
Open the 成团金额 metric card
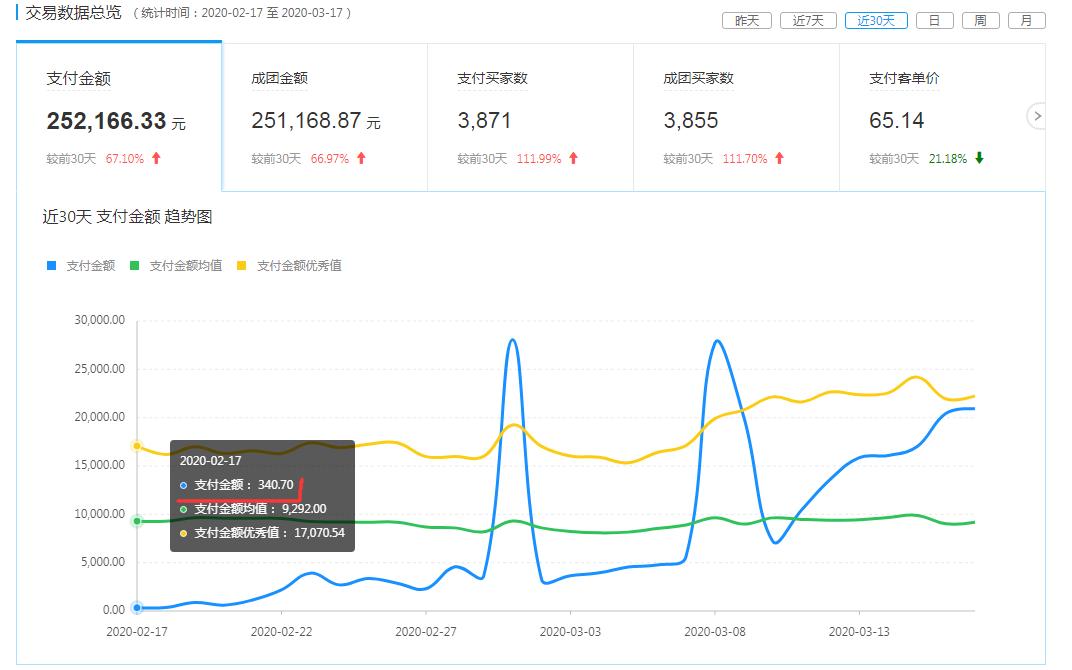click(x=324, y=117)
